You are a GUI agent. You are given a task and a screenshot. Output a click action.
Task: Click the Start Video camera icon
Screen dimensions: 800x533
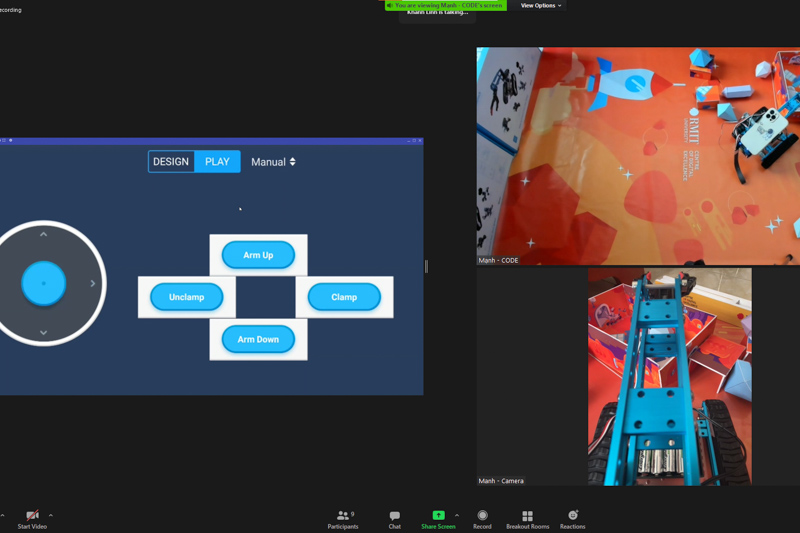tap(32, 516)
